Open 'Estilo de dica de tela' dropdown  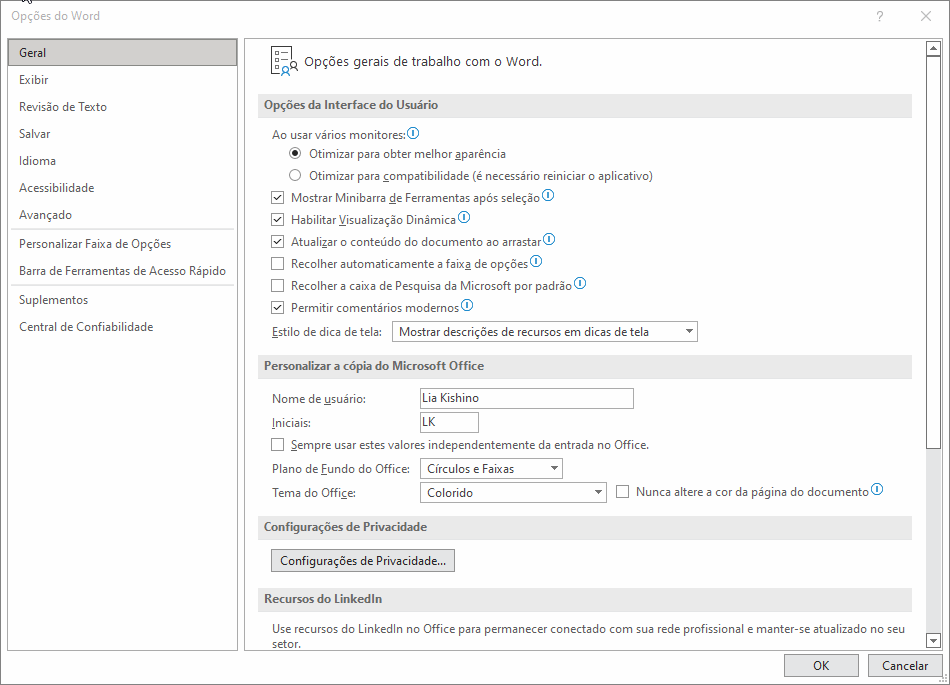[x=545, y=332]
